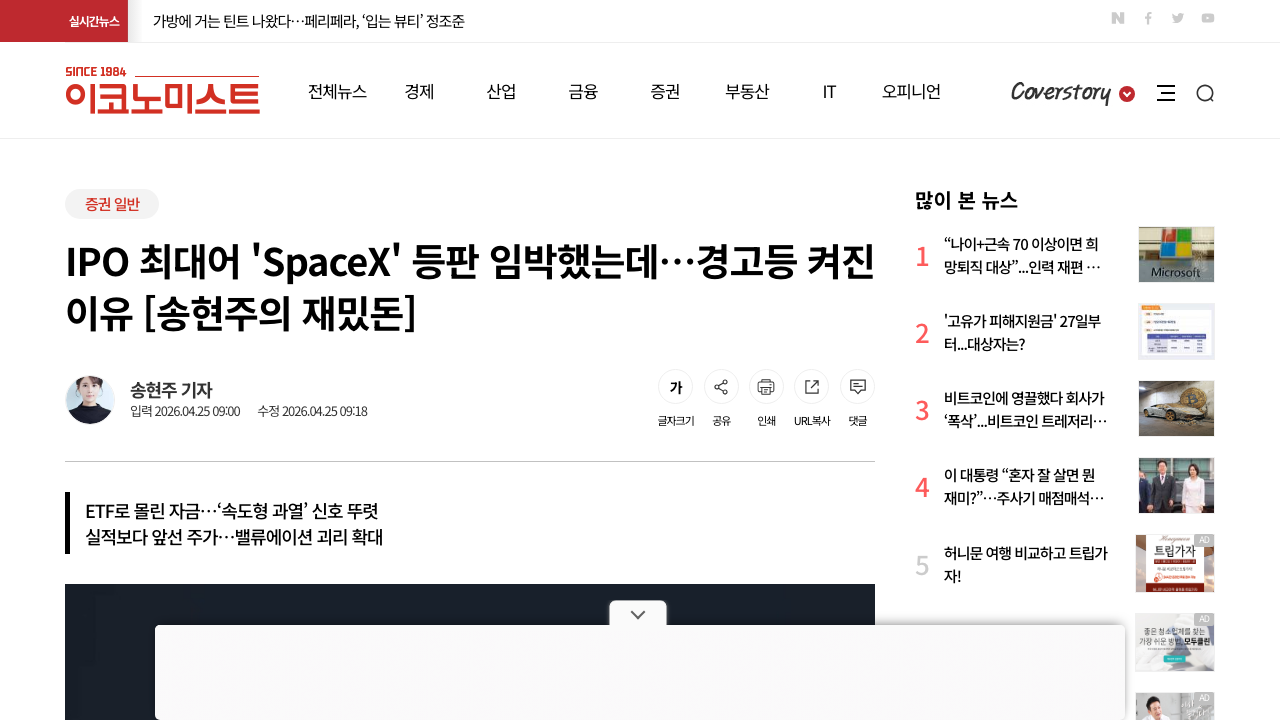The height and width of the screenshot is (720, 1280).
Task: Click the president couple thumbnail
Action: [1176, 485]
